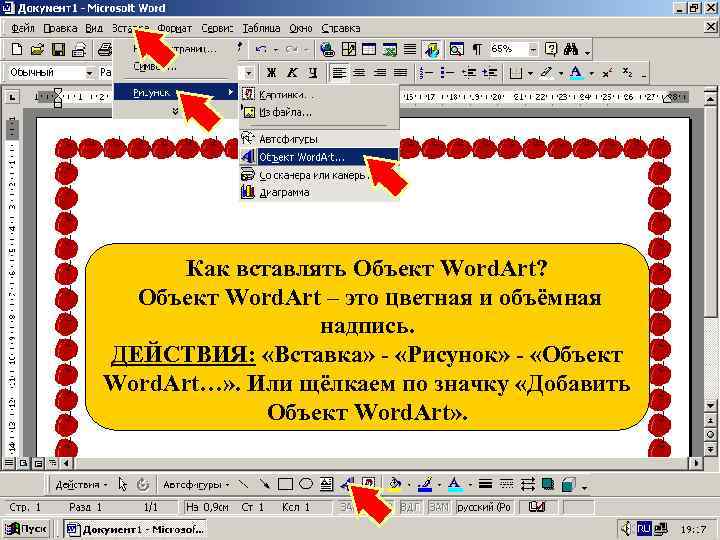
Task: Toggle the paragraph marks ¶ button
Action: click(x=478, y=49)
